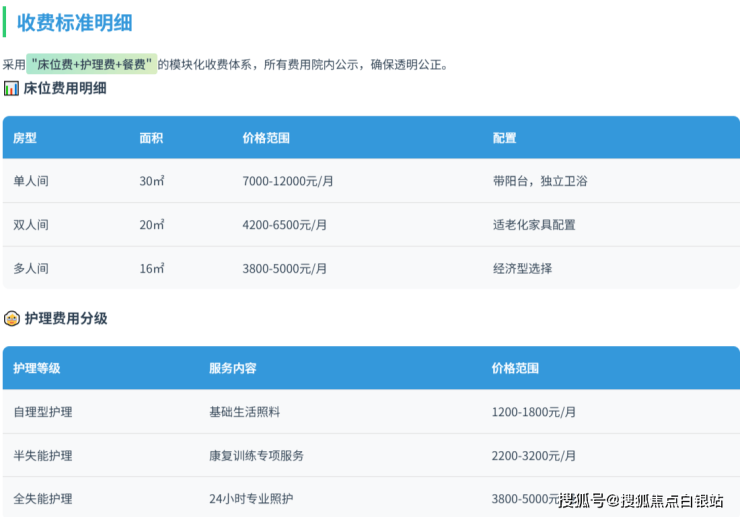Click the 房型 column header
This screenshot has height=517, width=740.
pos(25,138)
